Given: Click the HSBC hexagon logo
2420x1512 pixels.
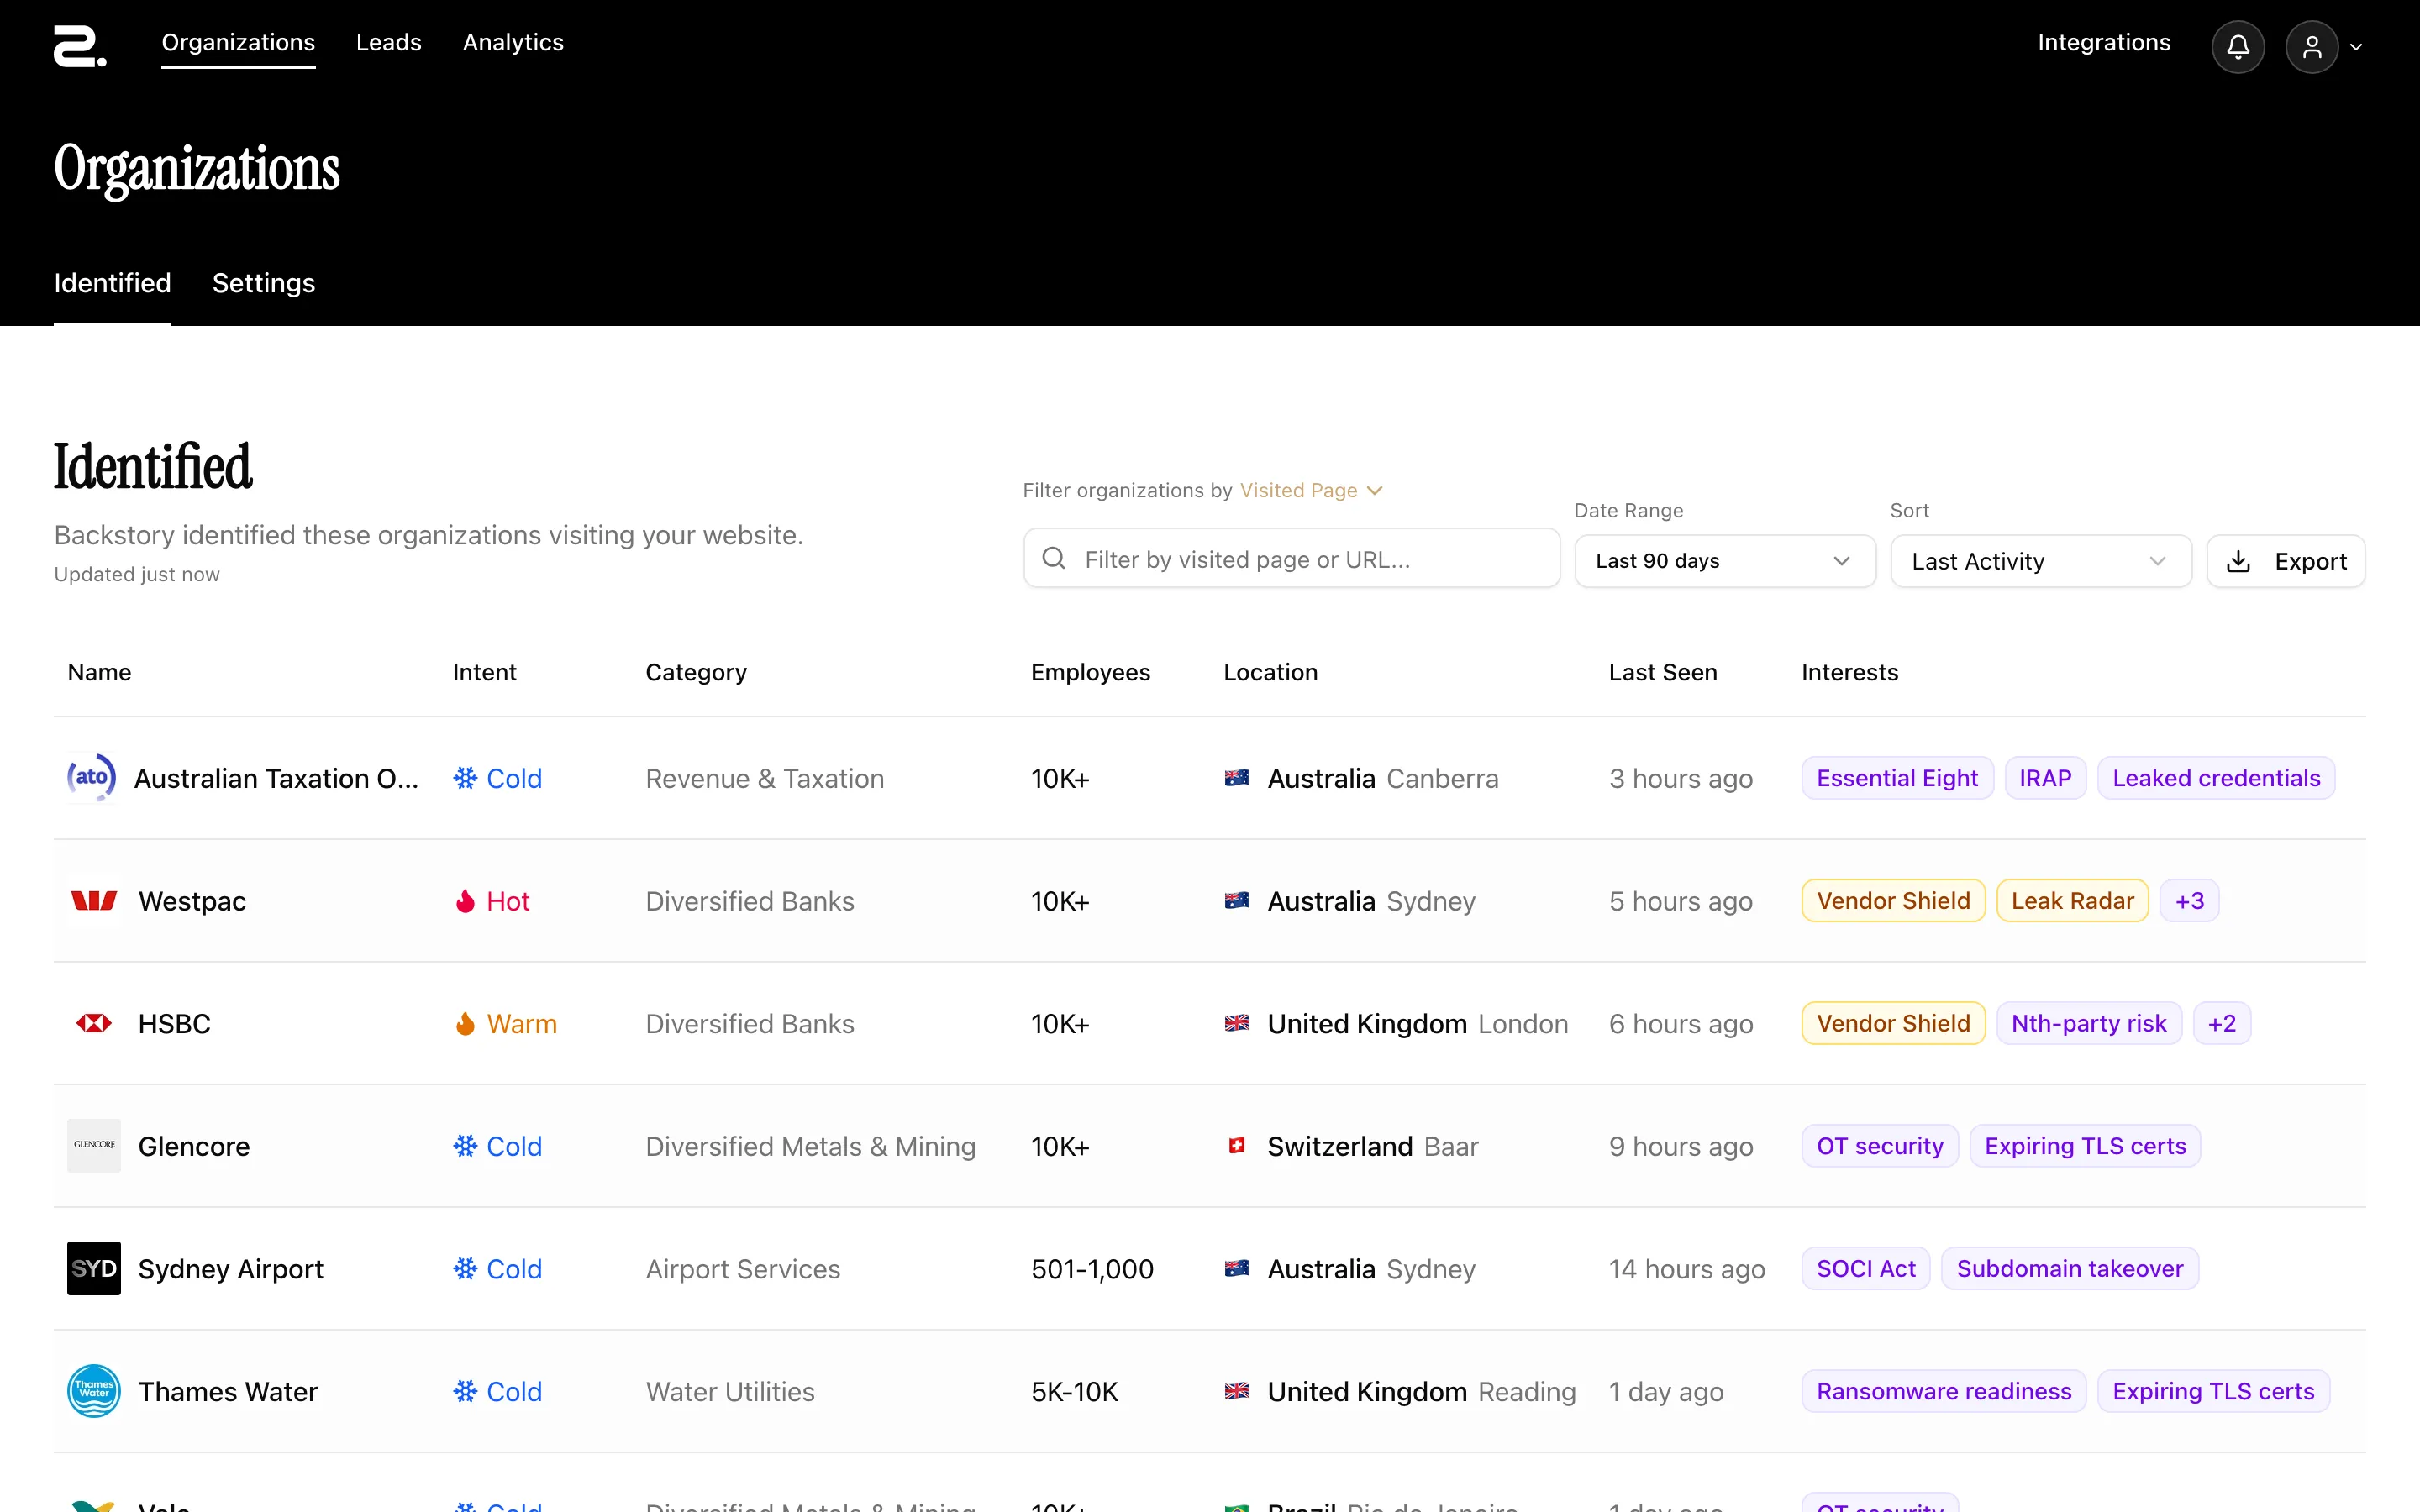Looking at the screenshot, I should coord(94,1023).
